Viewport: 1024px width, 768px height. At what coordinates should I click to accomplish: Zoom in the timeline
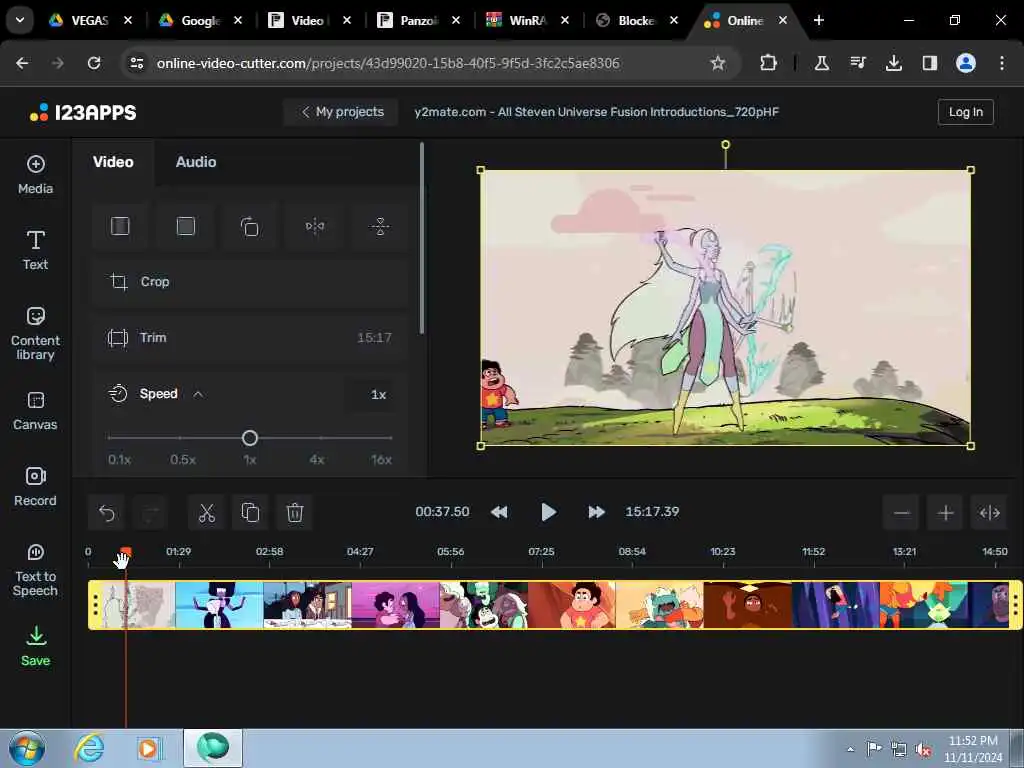(x=945, y=513)
